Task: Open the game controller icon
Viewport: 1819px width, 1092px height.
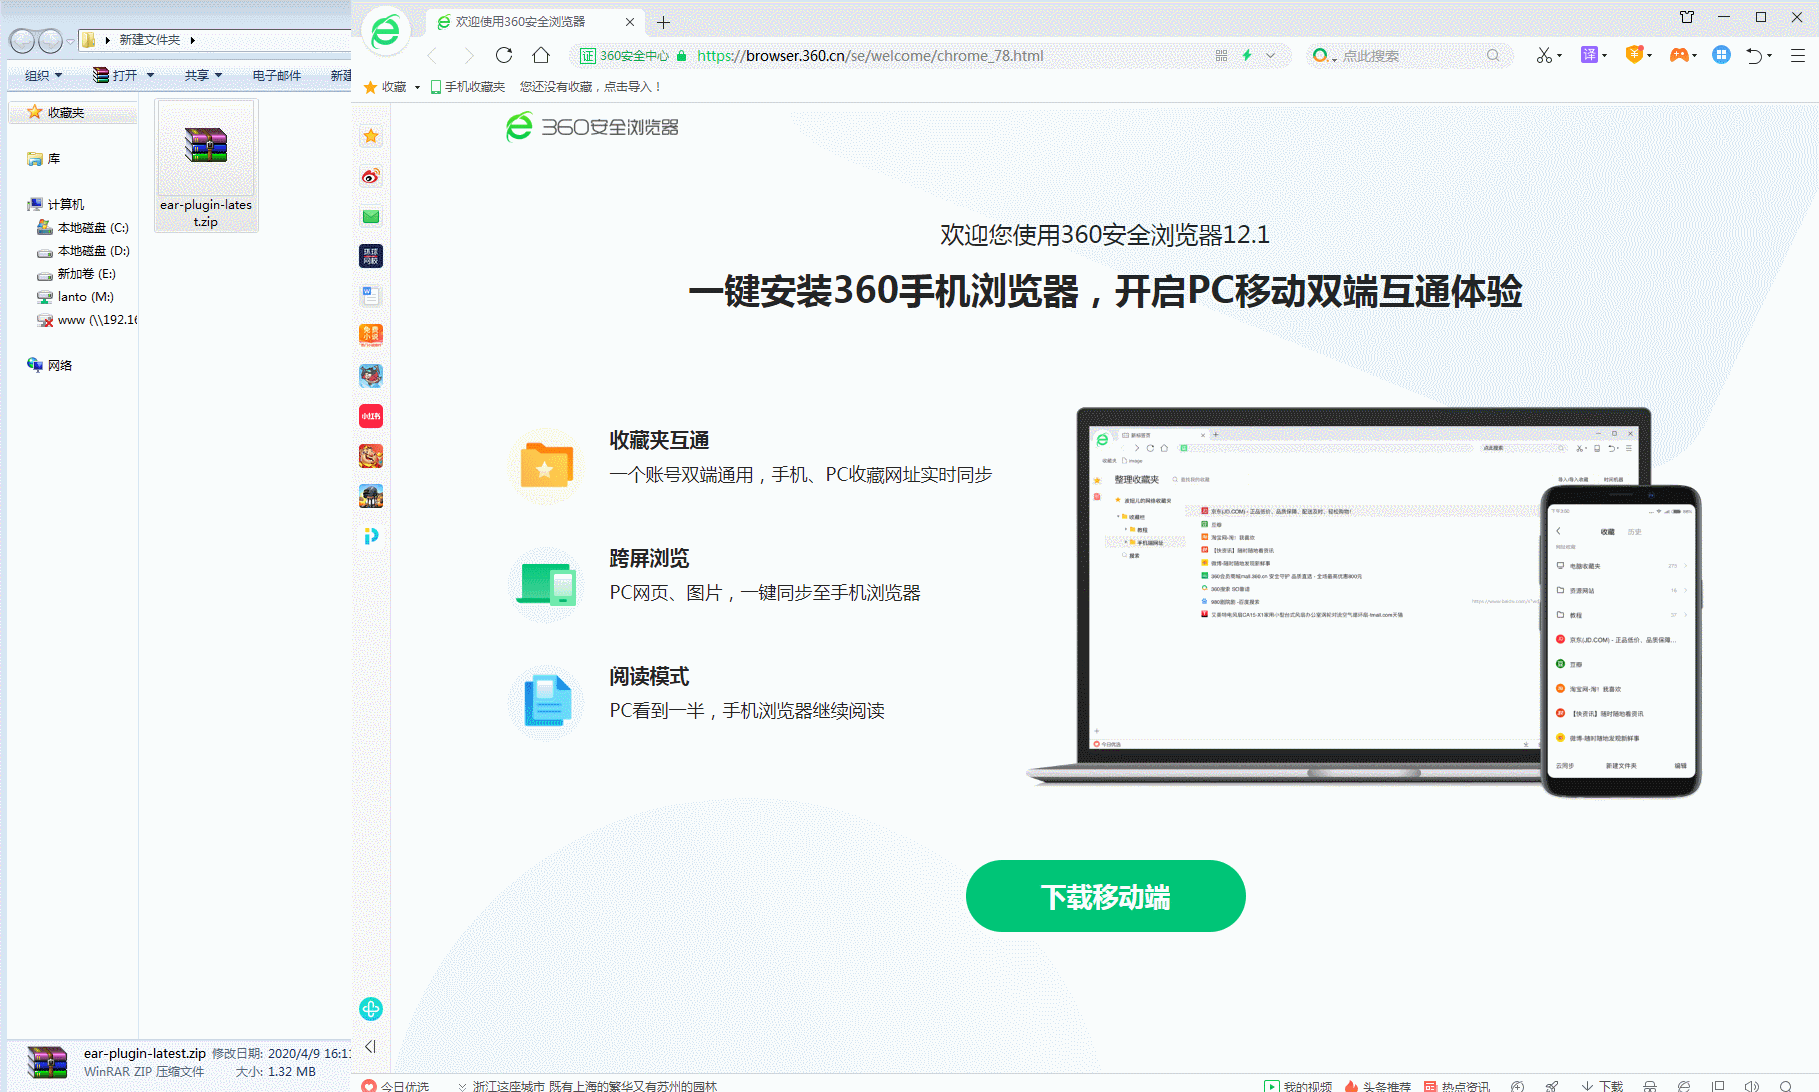Action: click(x=1678, y=55)
